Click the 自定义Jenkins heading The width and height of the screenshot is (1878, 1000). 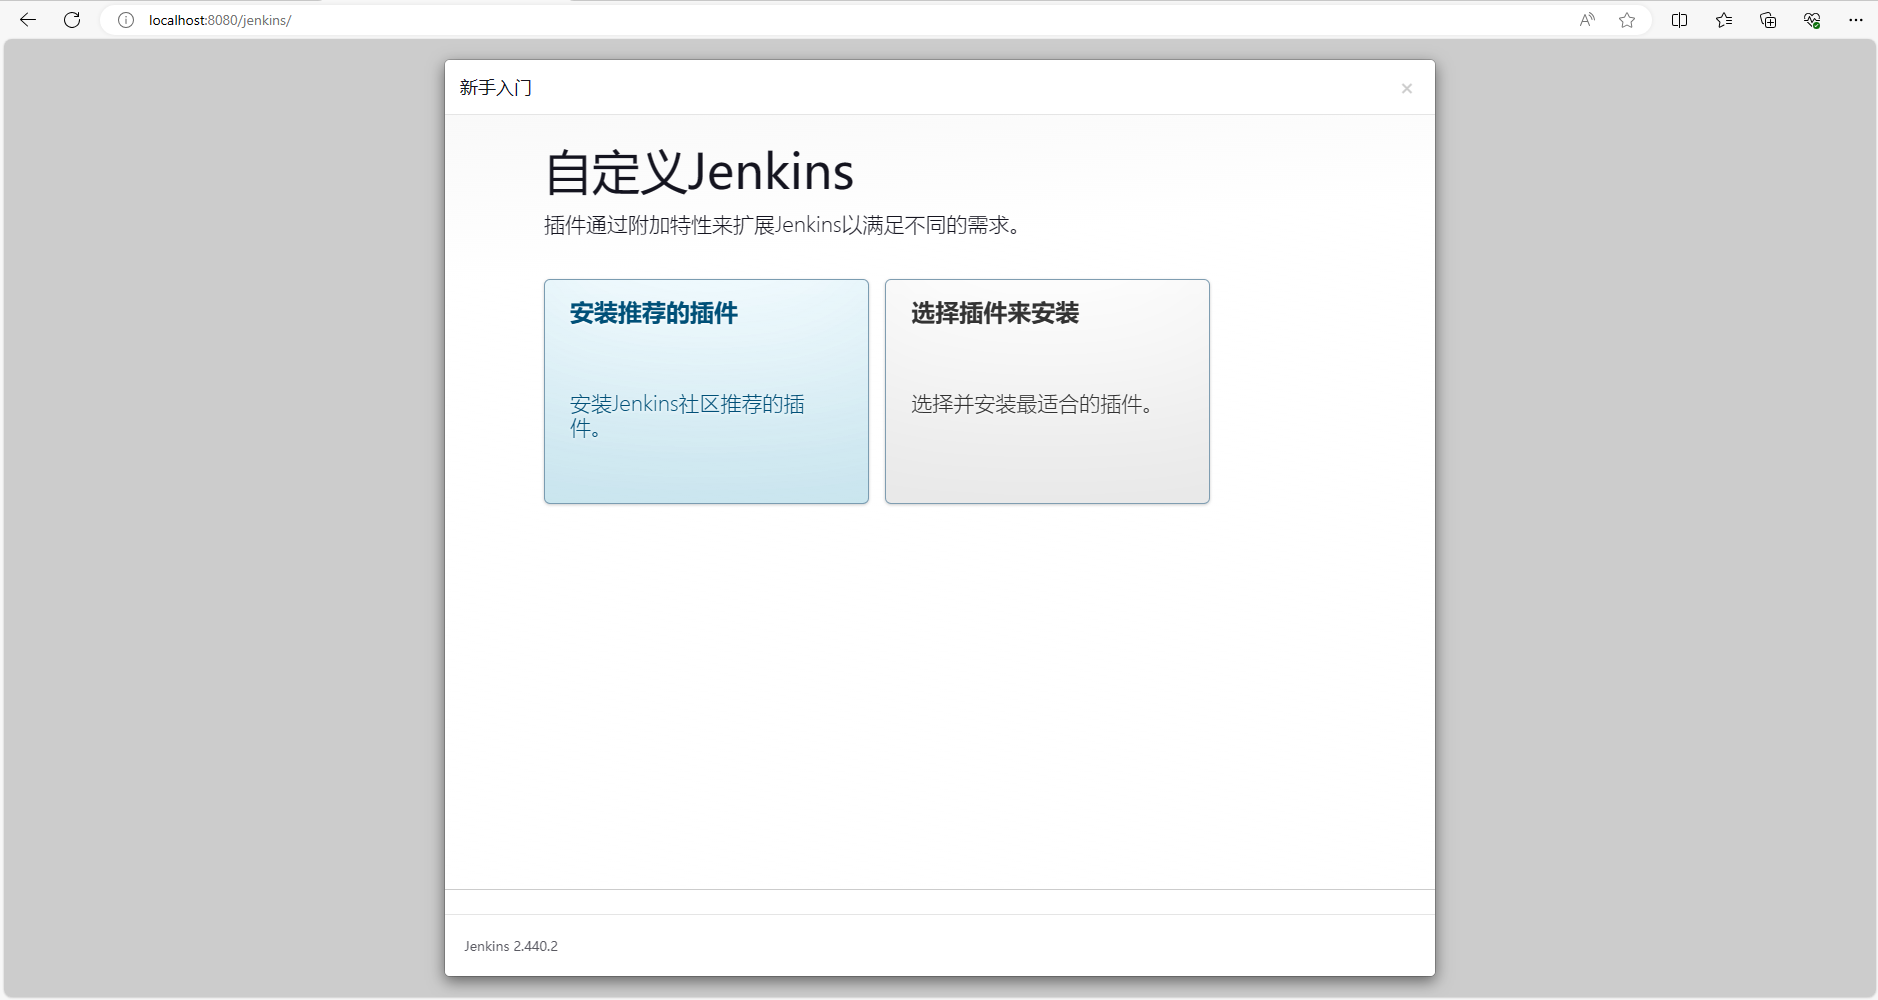[699, 172]
